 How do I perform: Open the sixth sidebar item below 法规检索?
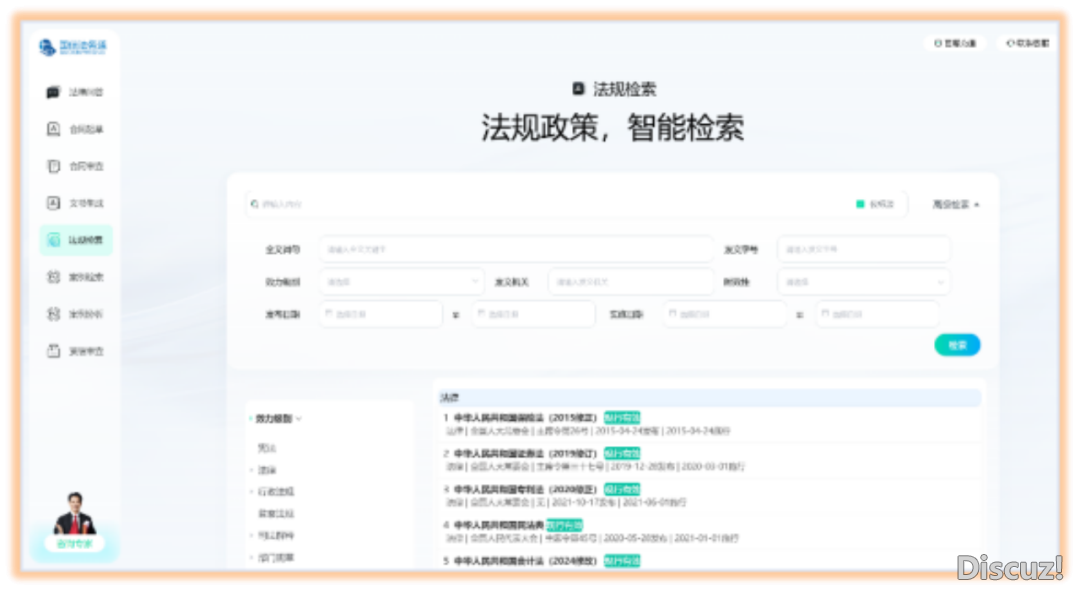[54, 277]
